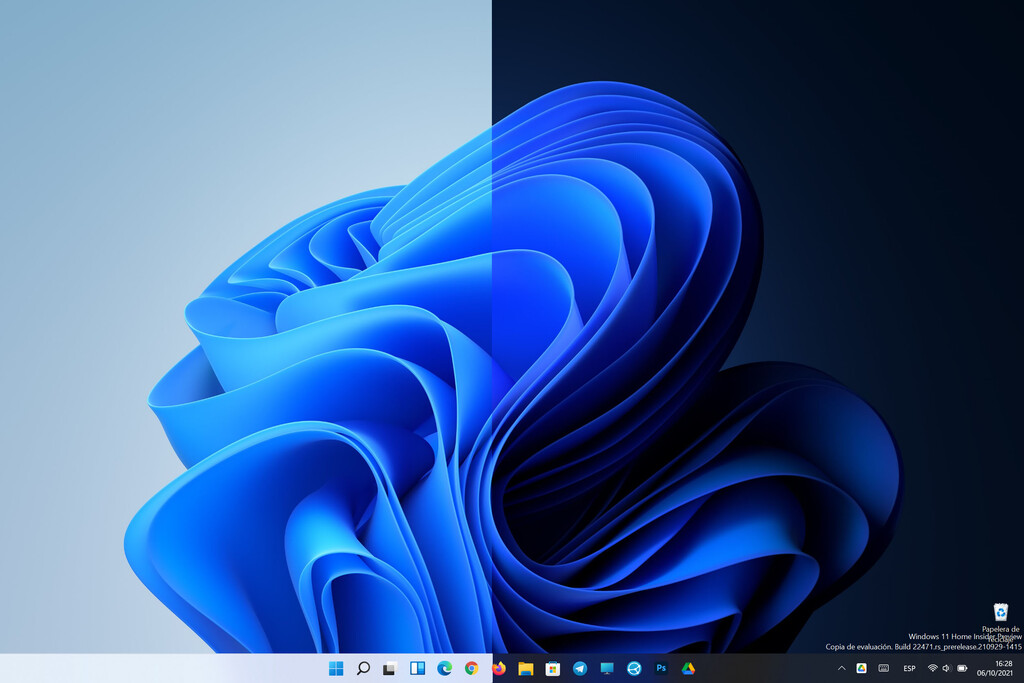Open the Widgets panel icon
1024x683 pixels.
[417, 668]
